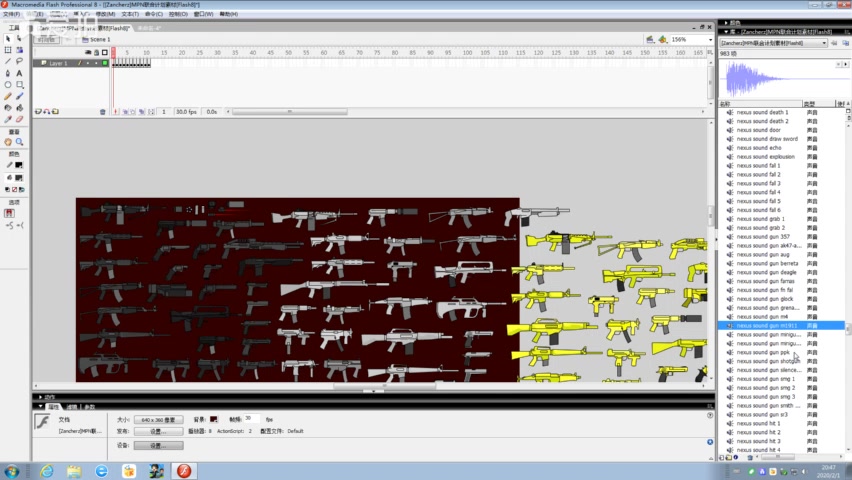The image size is (852, 480).
Task: Toggle visibility dot for Layer 1
Action: point(89,63)
